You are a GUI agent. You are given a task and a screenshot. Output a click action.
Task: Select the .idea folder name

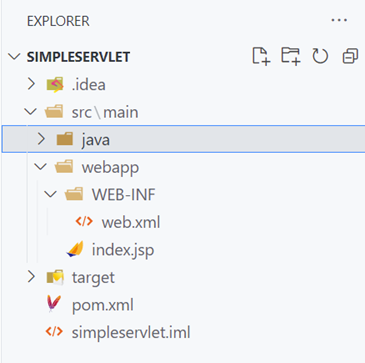point(89,85)
